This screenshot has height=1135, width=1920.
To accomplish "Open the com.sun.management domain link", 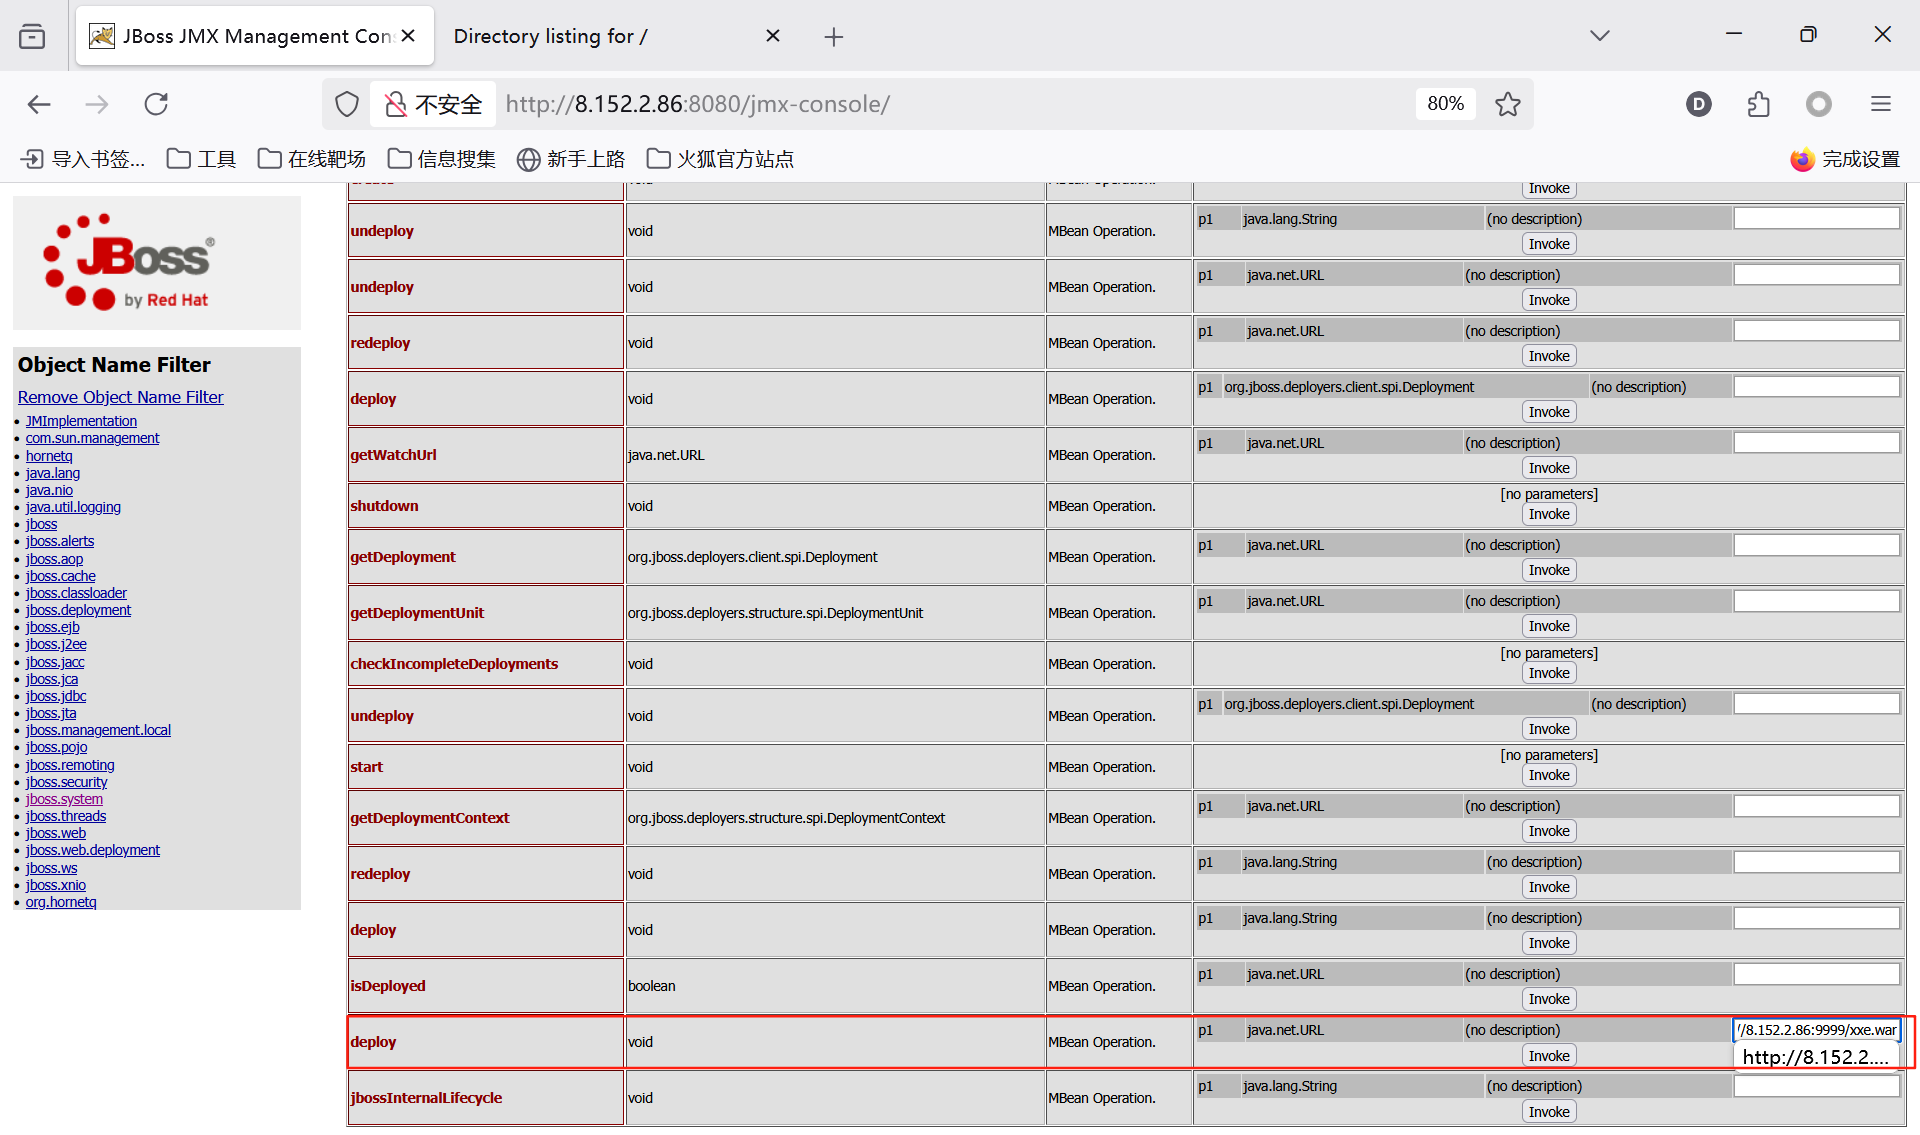I will pos(92,438).
